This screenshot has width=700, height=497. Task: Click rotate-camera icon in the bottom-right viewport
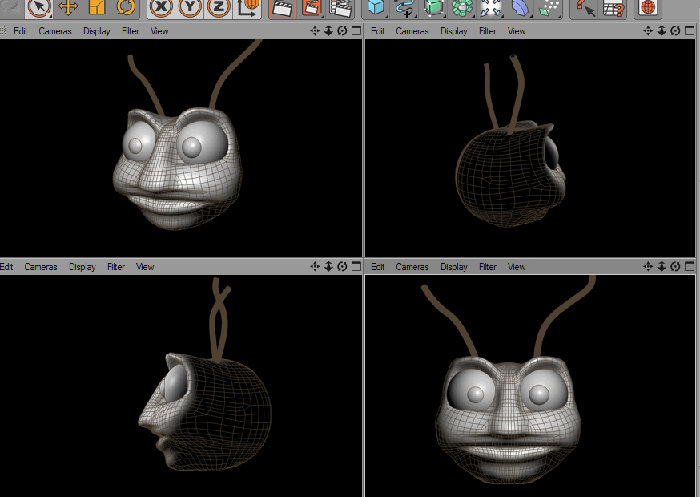pyautogui.click(x=675, y=267)
